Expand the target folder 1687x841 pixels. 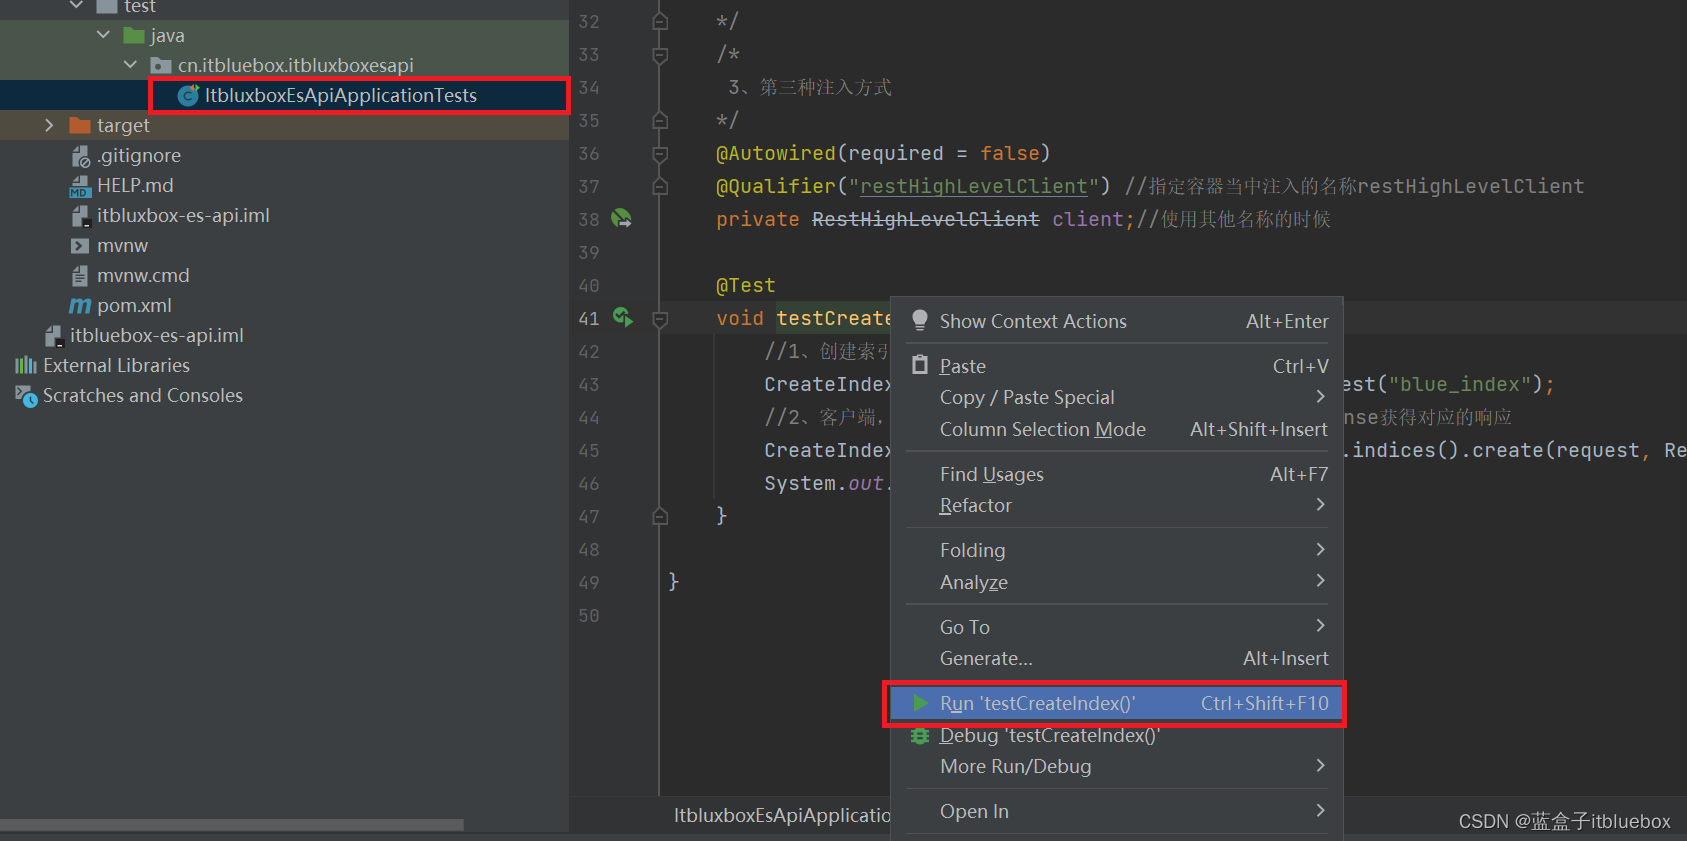pos(49,125)
